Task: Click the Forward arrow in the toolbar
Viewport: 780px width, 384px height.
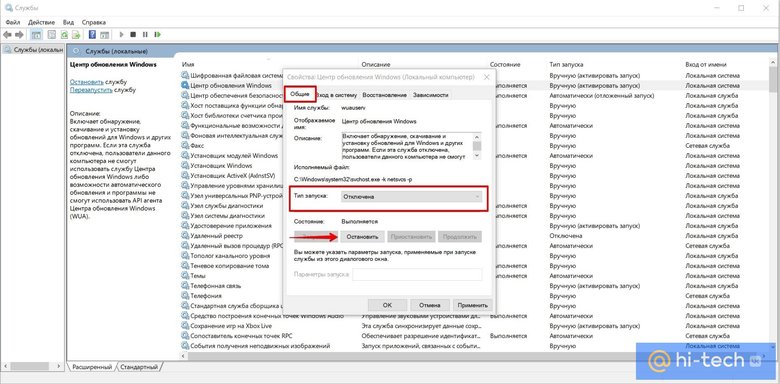Action: [19, 35]
